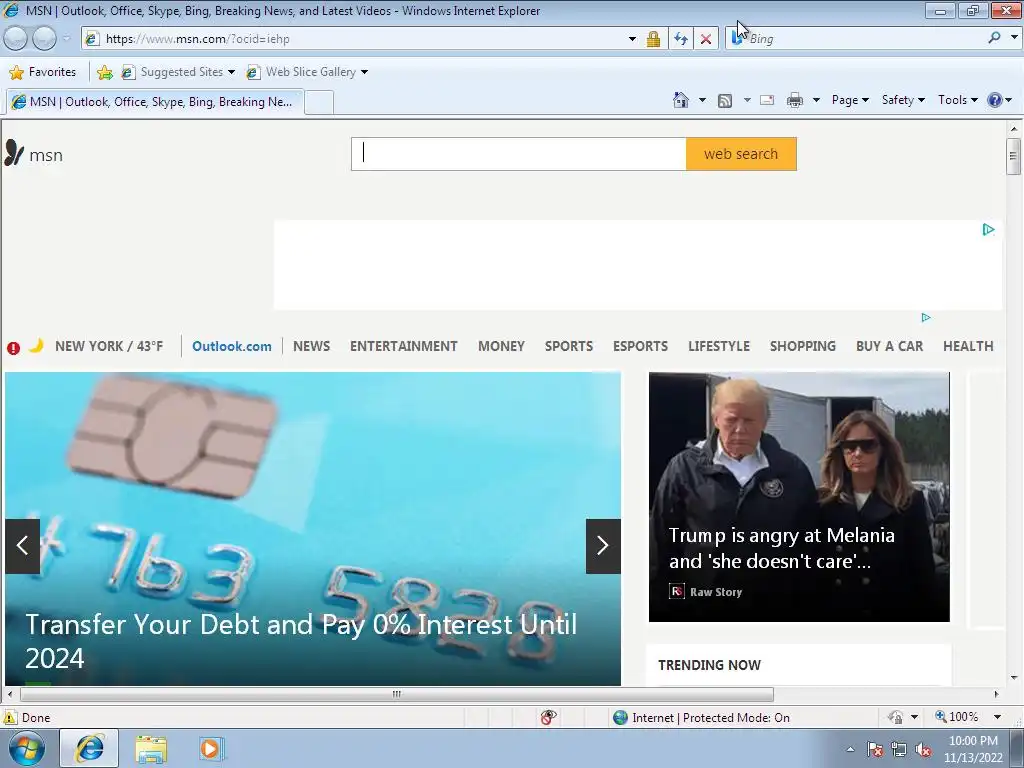
Task: Go to MONEY section
Action: tap(502, 346)
